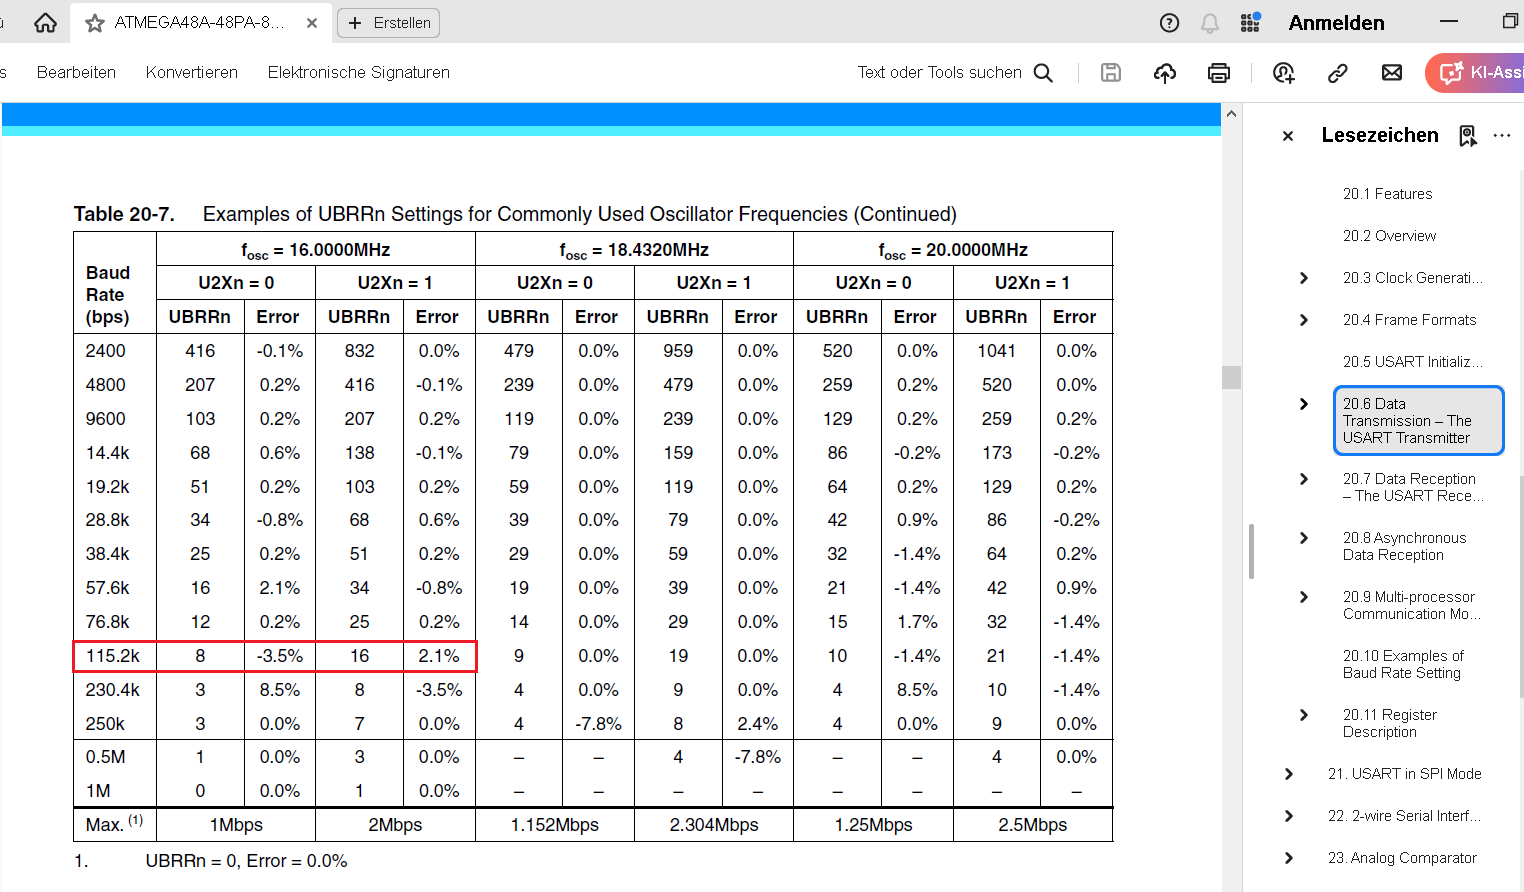Open the help question mark icon
The width and height of the screenshot is (1524, 892).
(x=1169, y=23)
